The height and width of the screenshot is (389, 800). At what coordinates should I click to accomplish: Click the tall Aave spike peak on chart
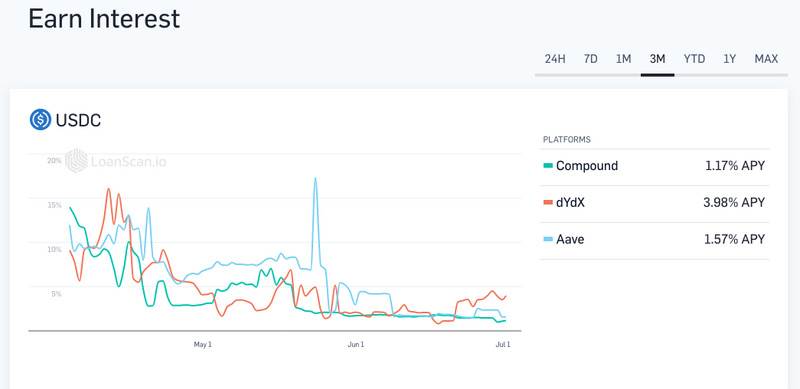(315, 179)
